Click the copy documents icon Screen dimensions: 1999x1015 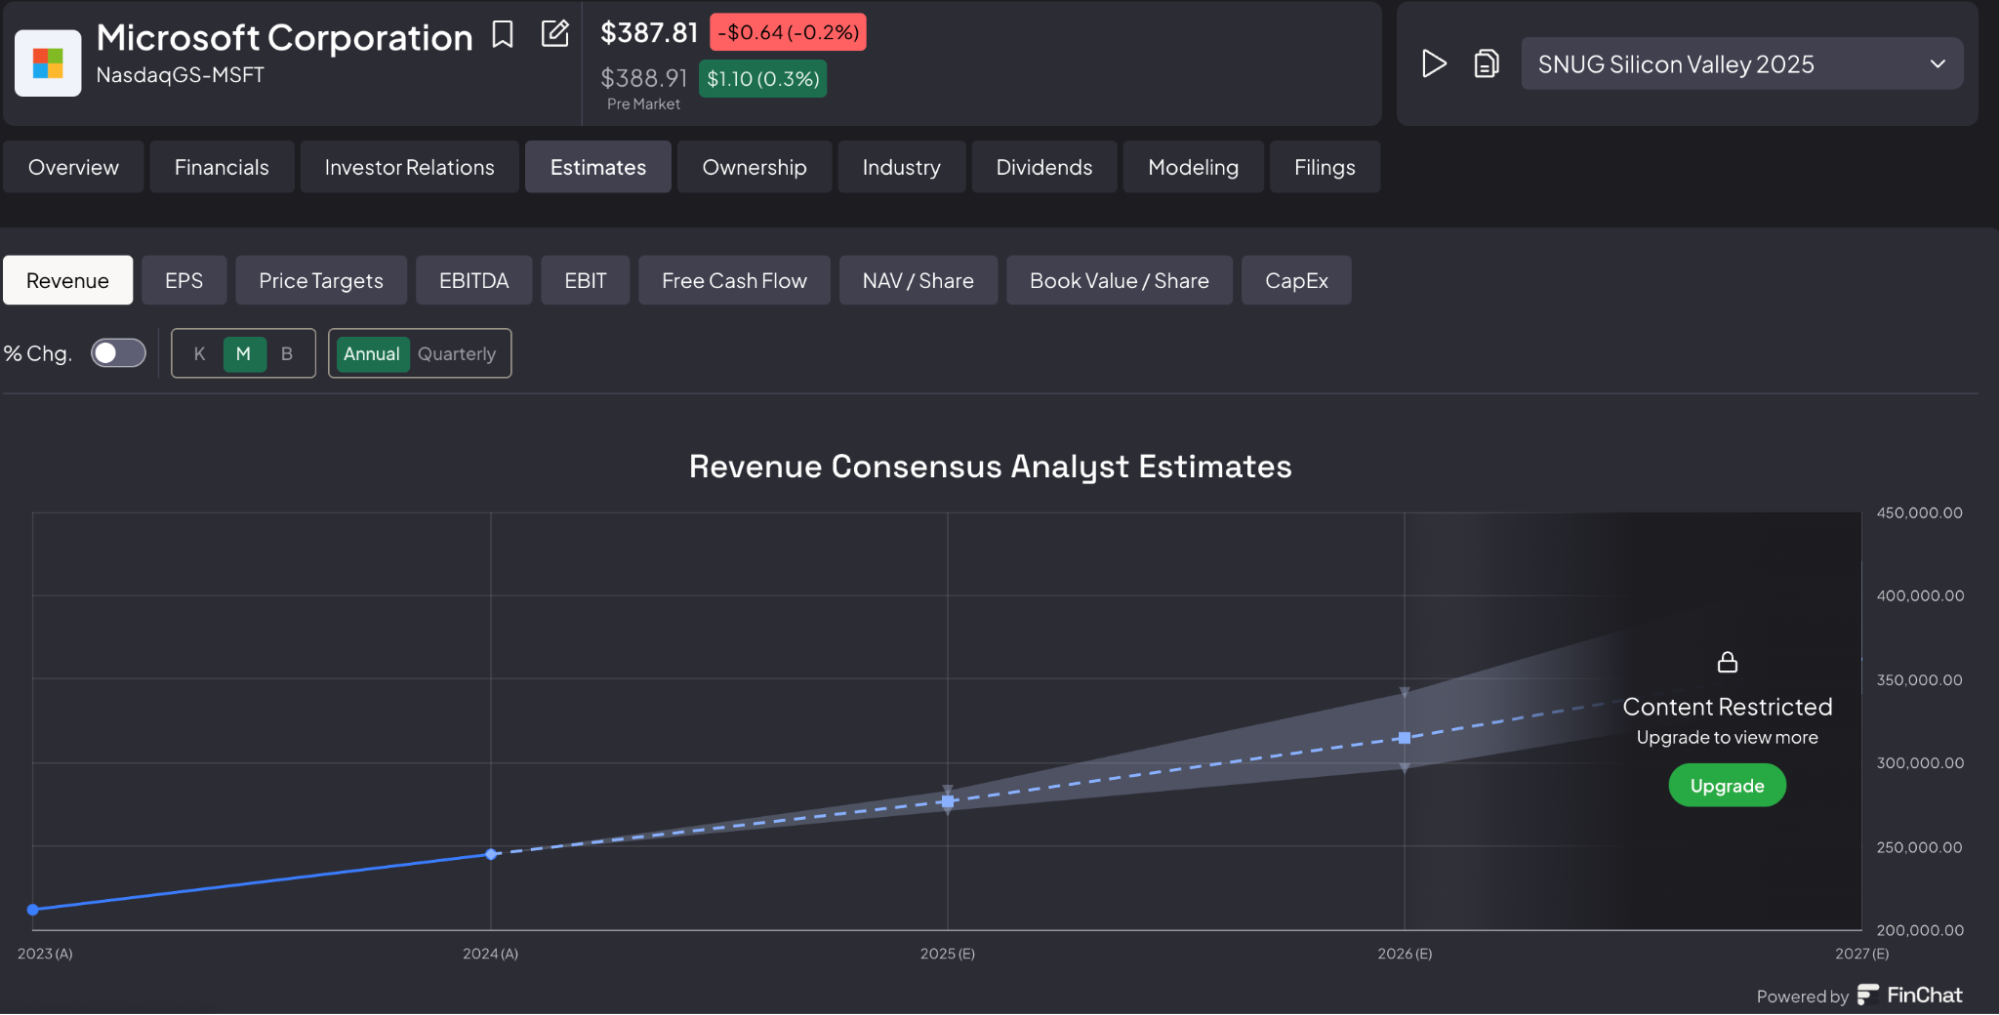click(1487, 64)
